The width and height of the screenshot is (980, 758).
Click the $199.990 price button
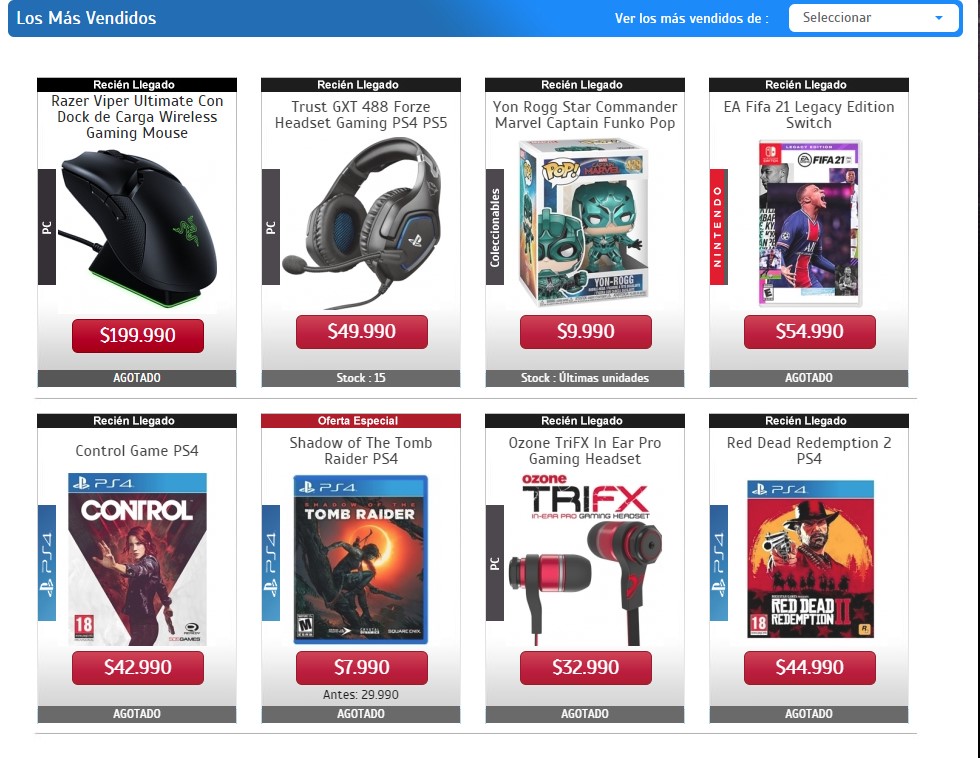[x=138, y=336]
